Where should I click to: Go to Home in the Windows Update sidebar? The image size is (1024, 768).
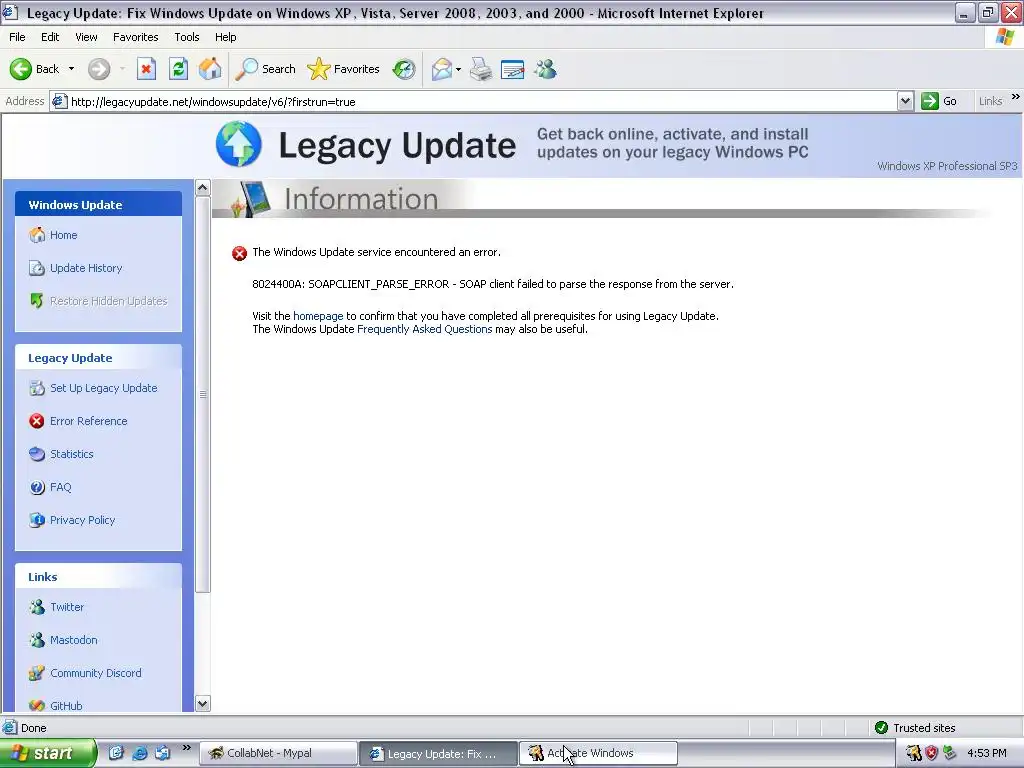coord(63,235)
